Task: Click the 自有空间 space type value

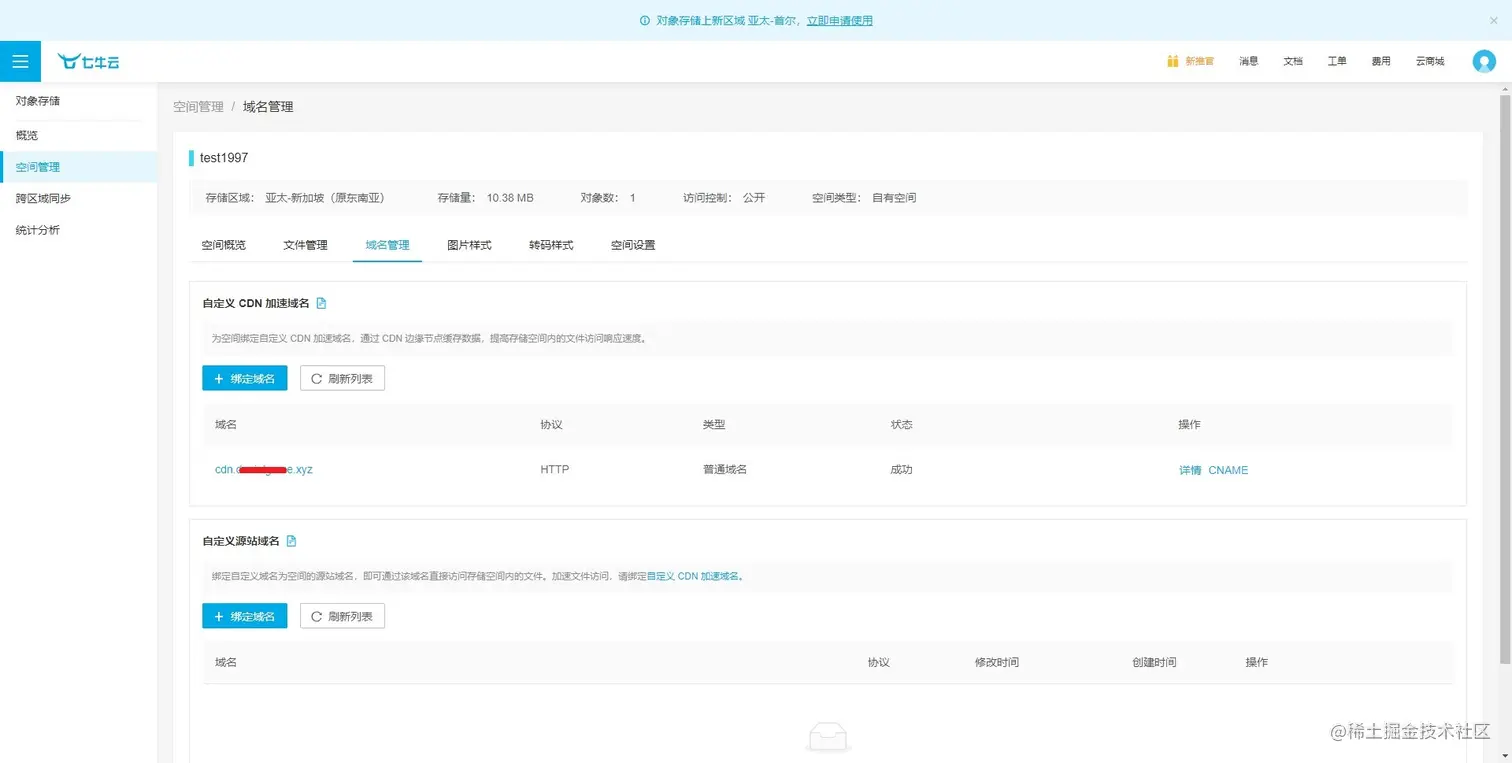Action: pos(894,198)
